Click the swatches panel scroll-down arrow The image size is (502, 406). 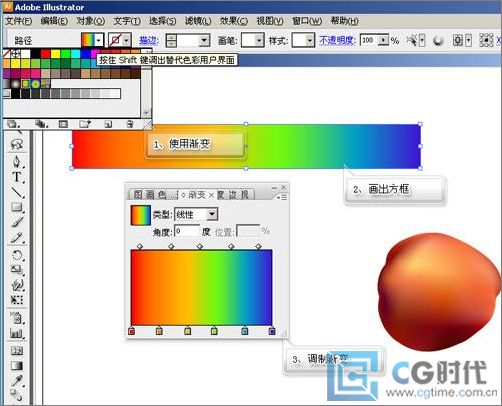[146, 113]
